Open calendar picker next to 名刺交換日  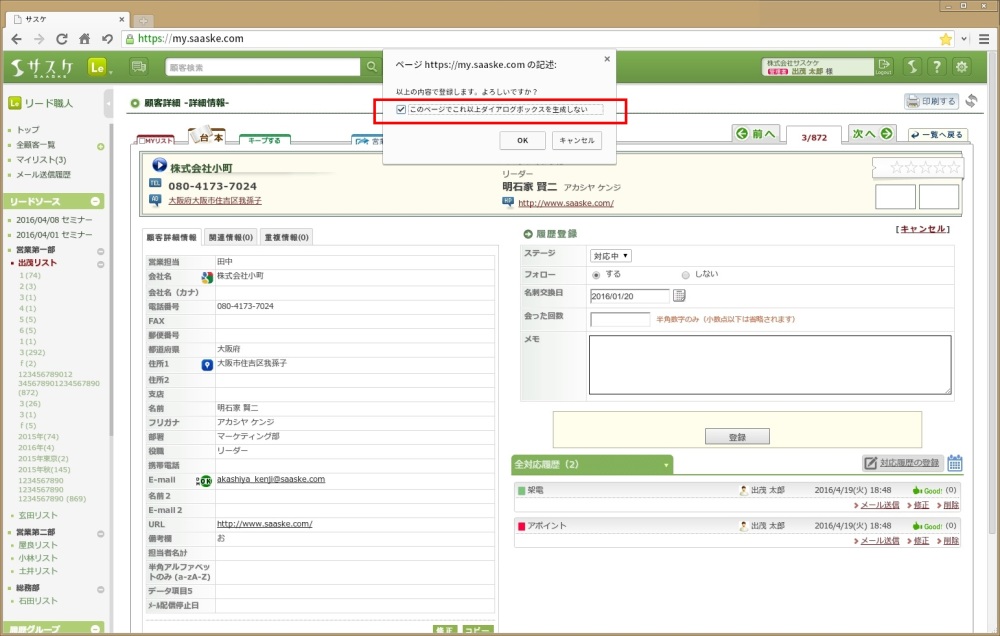click(680, 295)
